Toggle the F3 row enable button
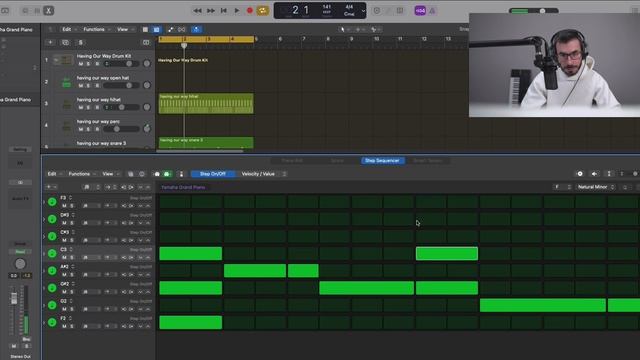The height and width of the screenshot is (360, 640). [x=52, y=202]
